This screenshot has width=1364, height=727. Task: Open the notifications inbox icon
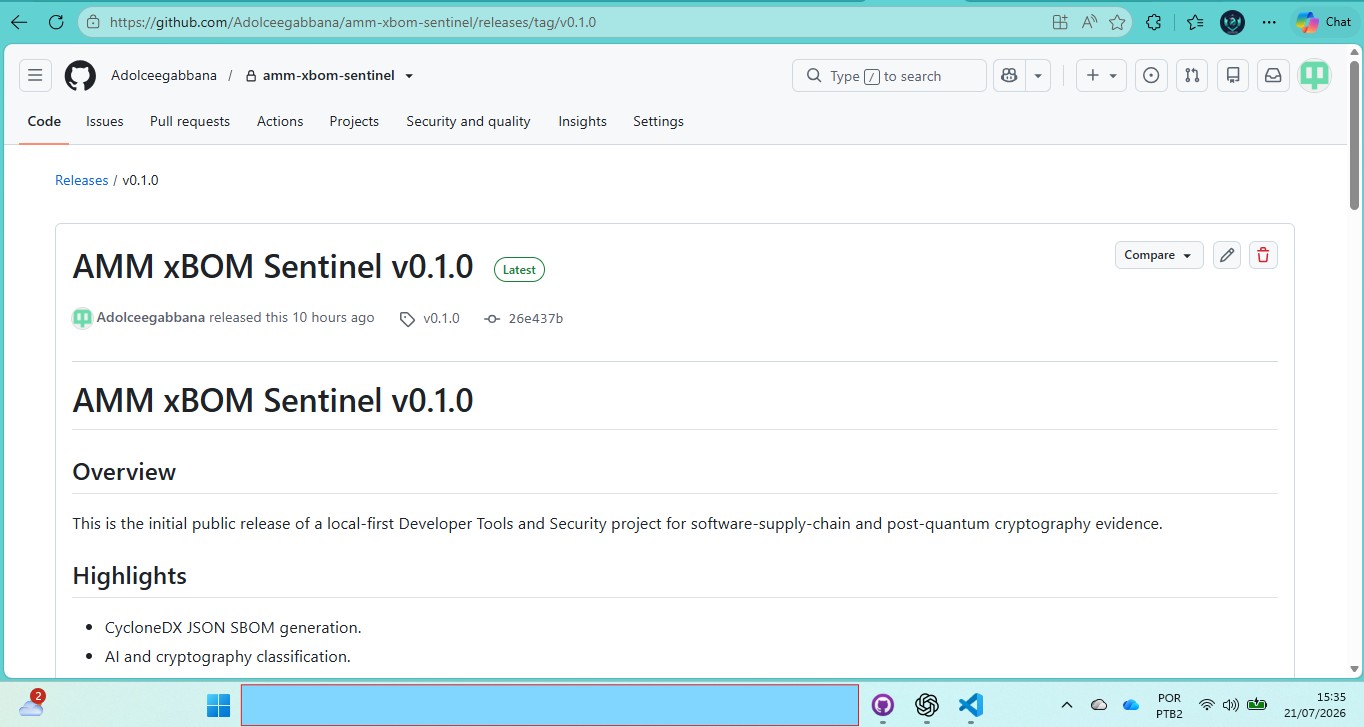[1273, 76]
